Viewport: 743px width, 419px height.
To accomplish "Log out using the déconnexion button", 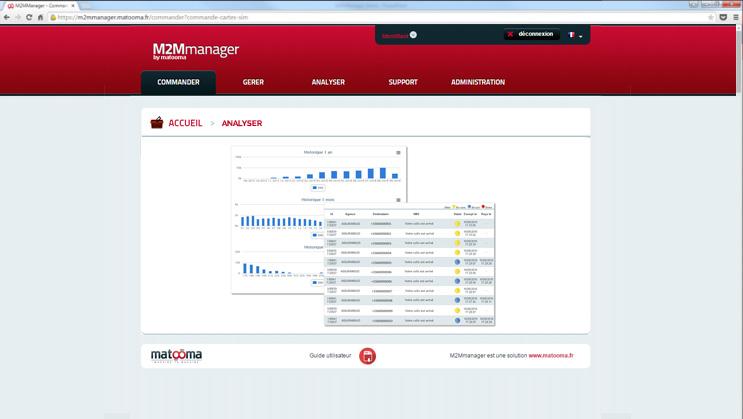I will pyautogui.click(x=530, y=34).
